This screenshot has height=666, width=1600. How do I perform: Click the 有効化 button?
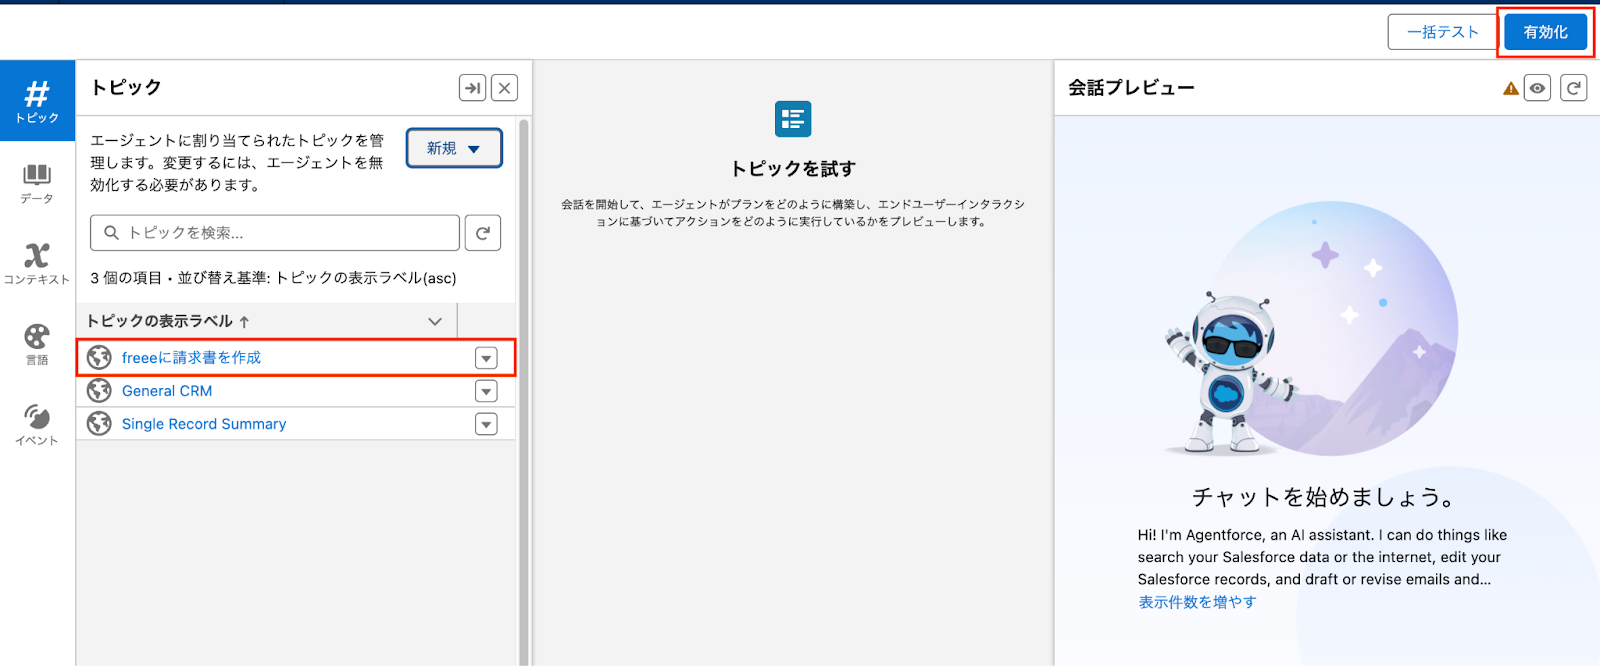coord(1545,32)
